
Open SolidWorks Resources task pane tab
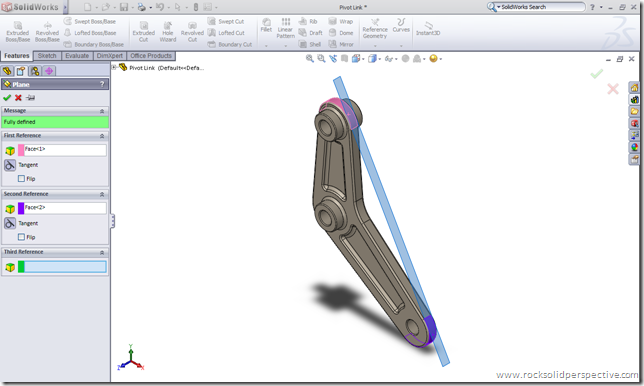coord(635,87)
